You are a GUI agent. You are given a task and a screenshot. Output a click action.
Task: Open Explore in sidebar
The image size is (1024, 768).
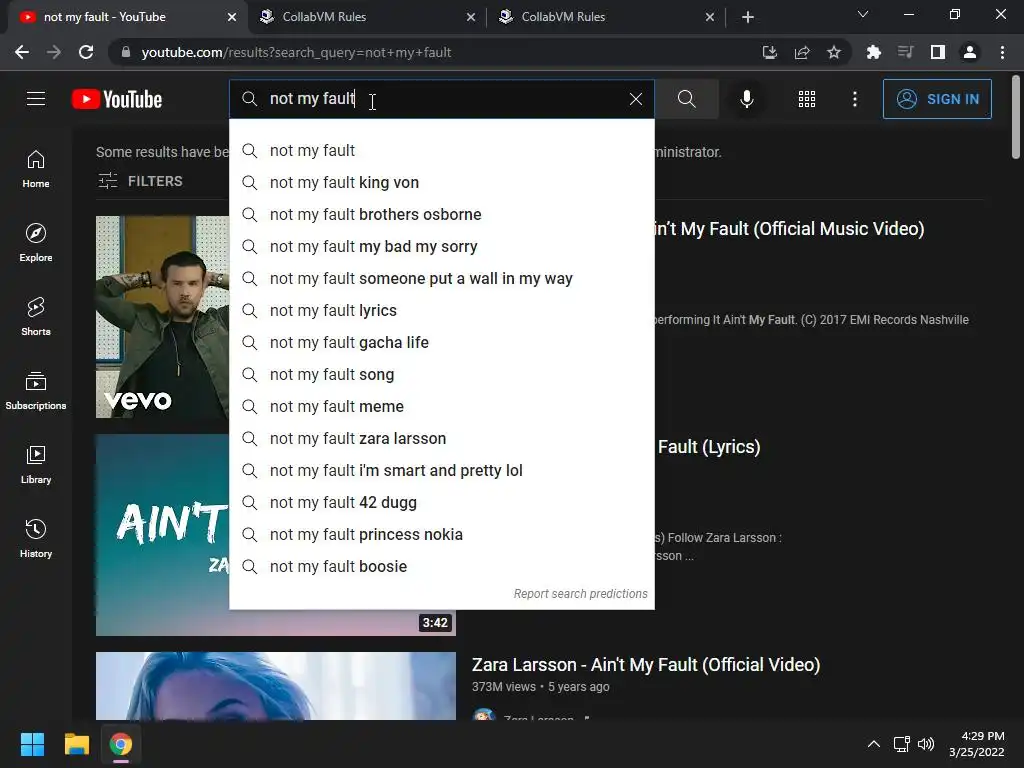click(36, 243)
